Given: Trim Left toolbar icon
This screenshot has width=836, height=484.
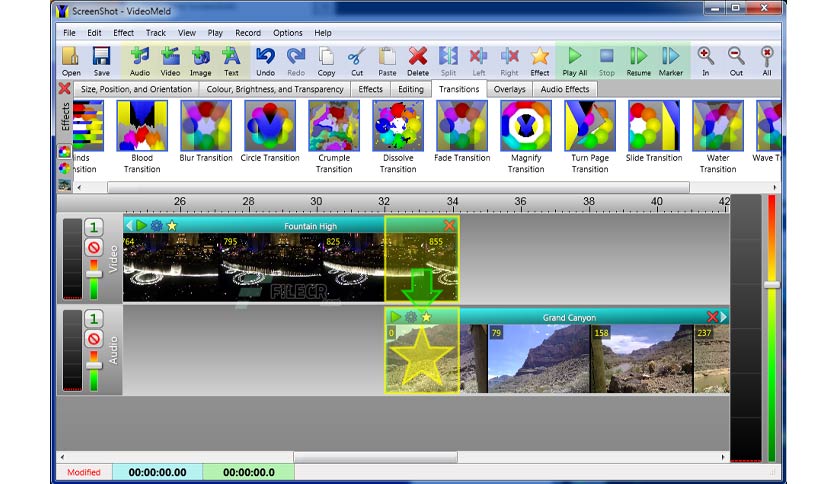Looking at the screenshot, I should coord(479,61).
